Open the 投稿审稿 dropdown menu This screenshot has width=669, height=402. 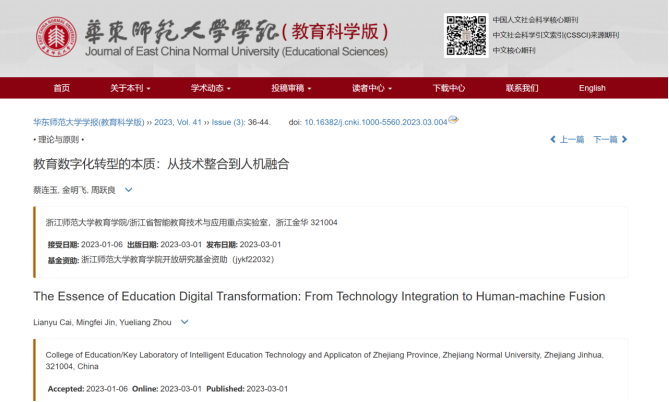(x=291, y=88)
